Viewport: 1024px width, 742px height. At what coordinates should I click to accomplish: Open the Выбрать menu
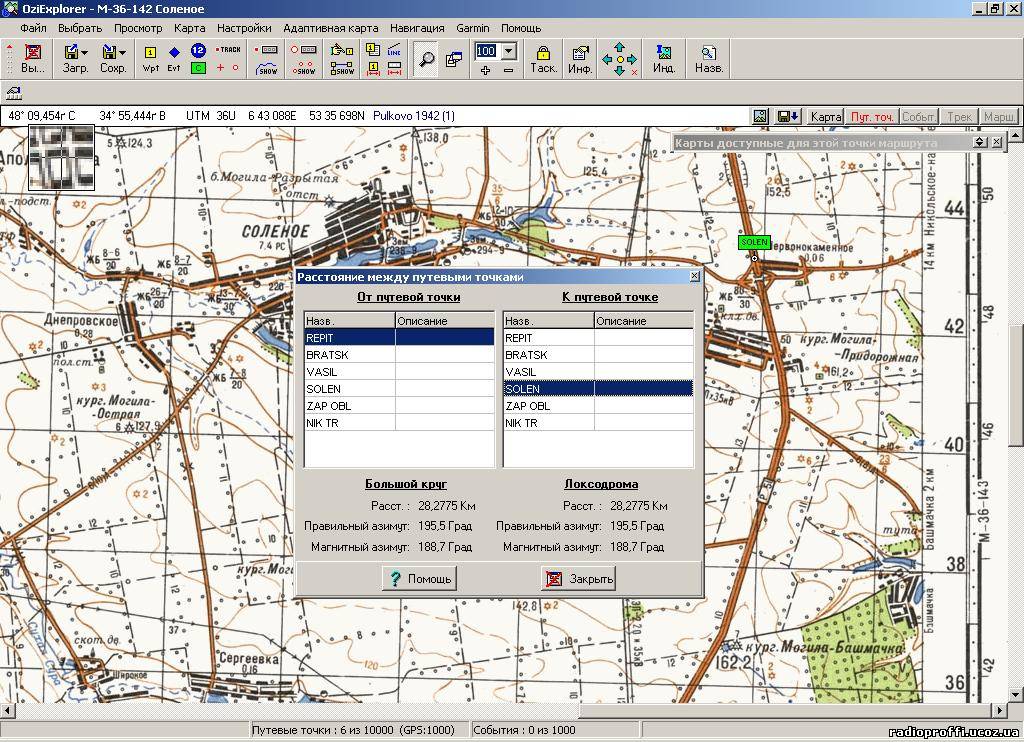point(80,28)
